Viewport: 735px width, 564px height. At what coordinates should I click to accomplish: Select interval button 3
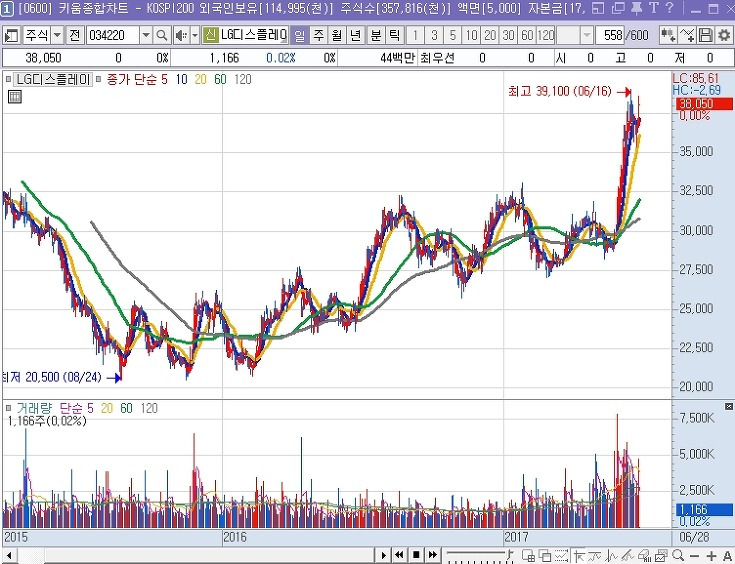coord(434,35)
